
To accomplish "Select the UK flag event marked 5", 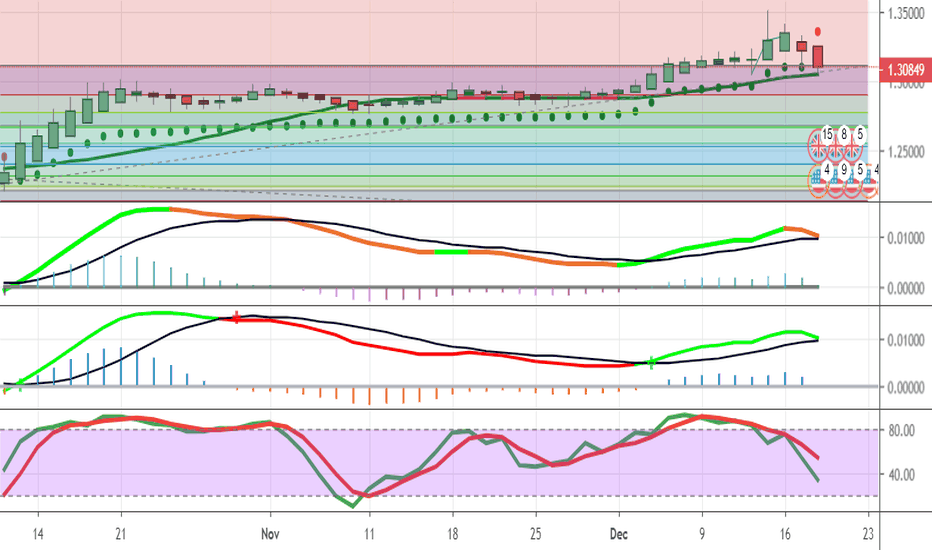I will point(853,148).
